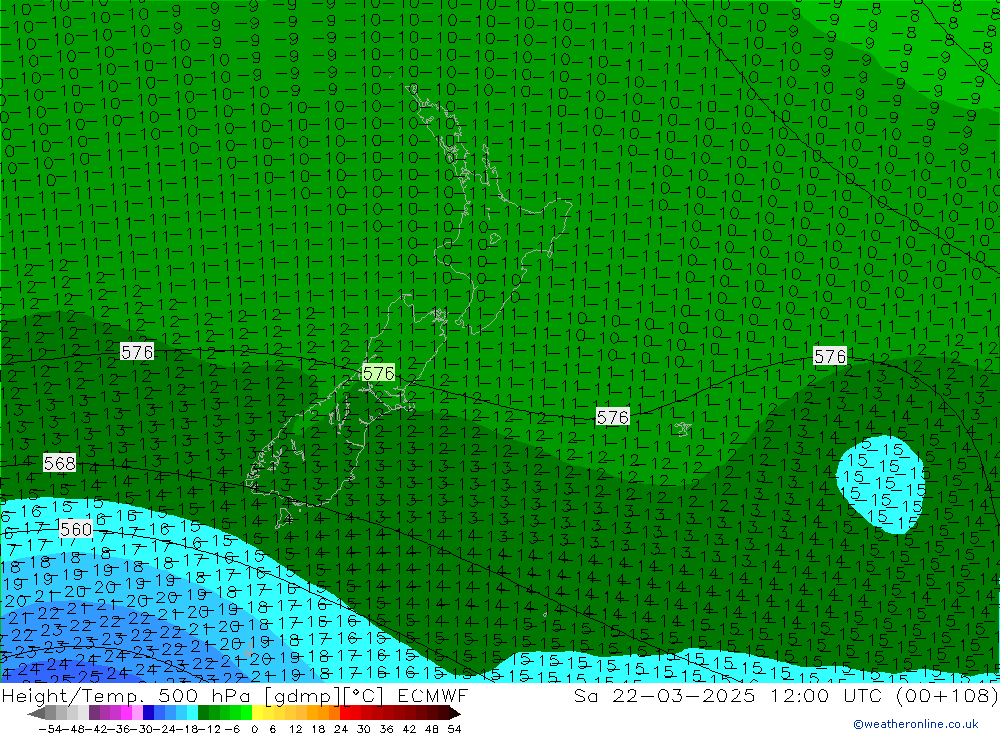Screen dimensions: 1000x733
Task: Click the 568 height contour label
Action: coord(60,463)
